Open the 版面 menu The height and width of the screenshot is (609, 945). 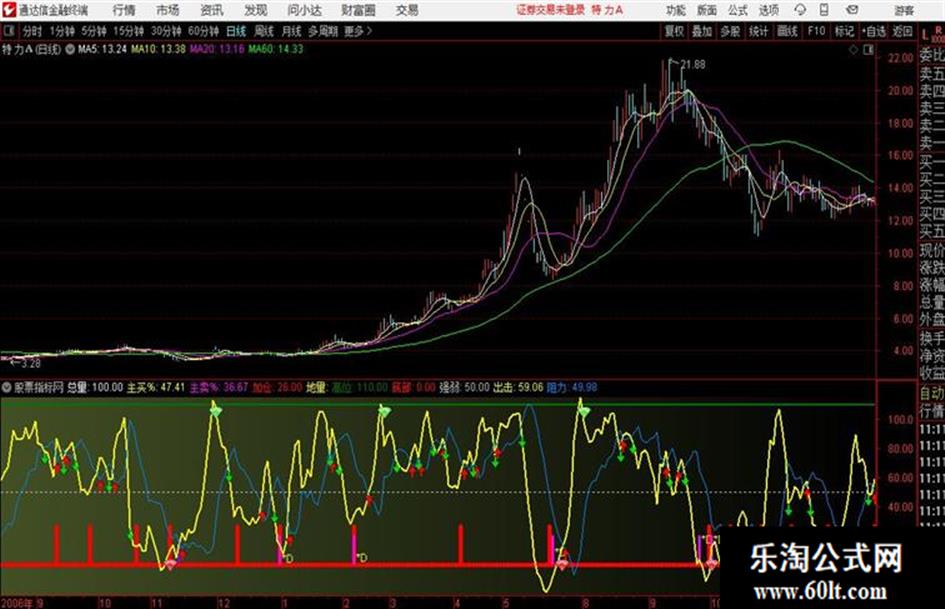click(706, 10)
